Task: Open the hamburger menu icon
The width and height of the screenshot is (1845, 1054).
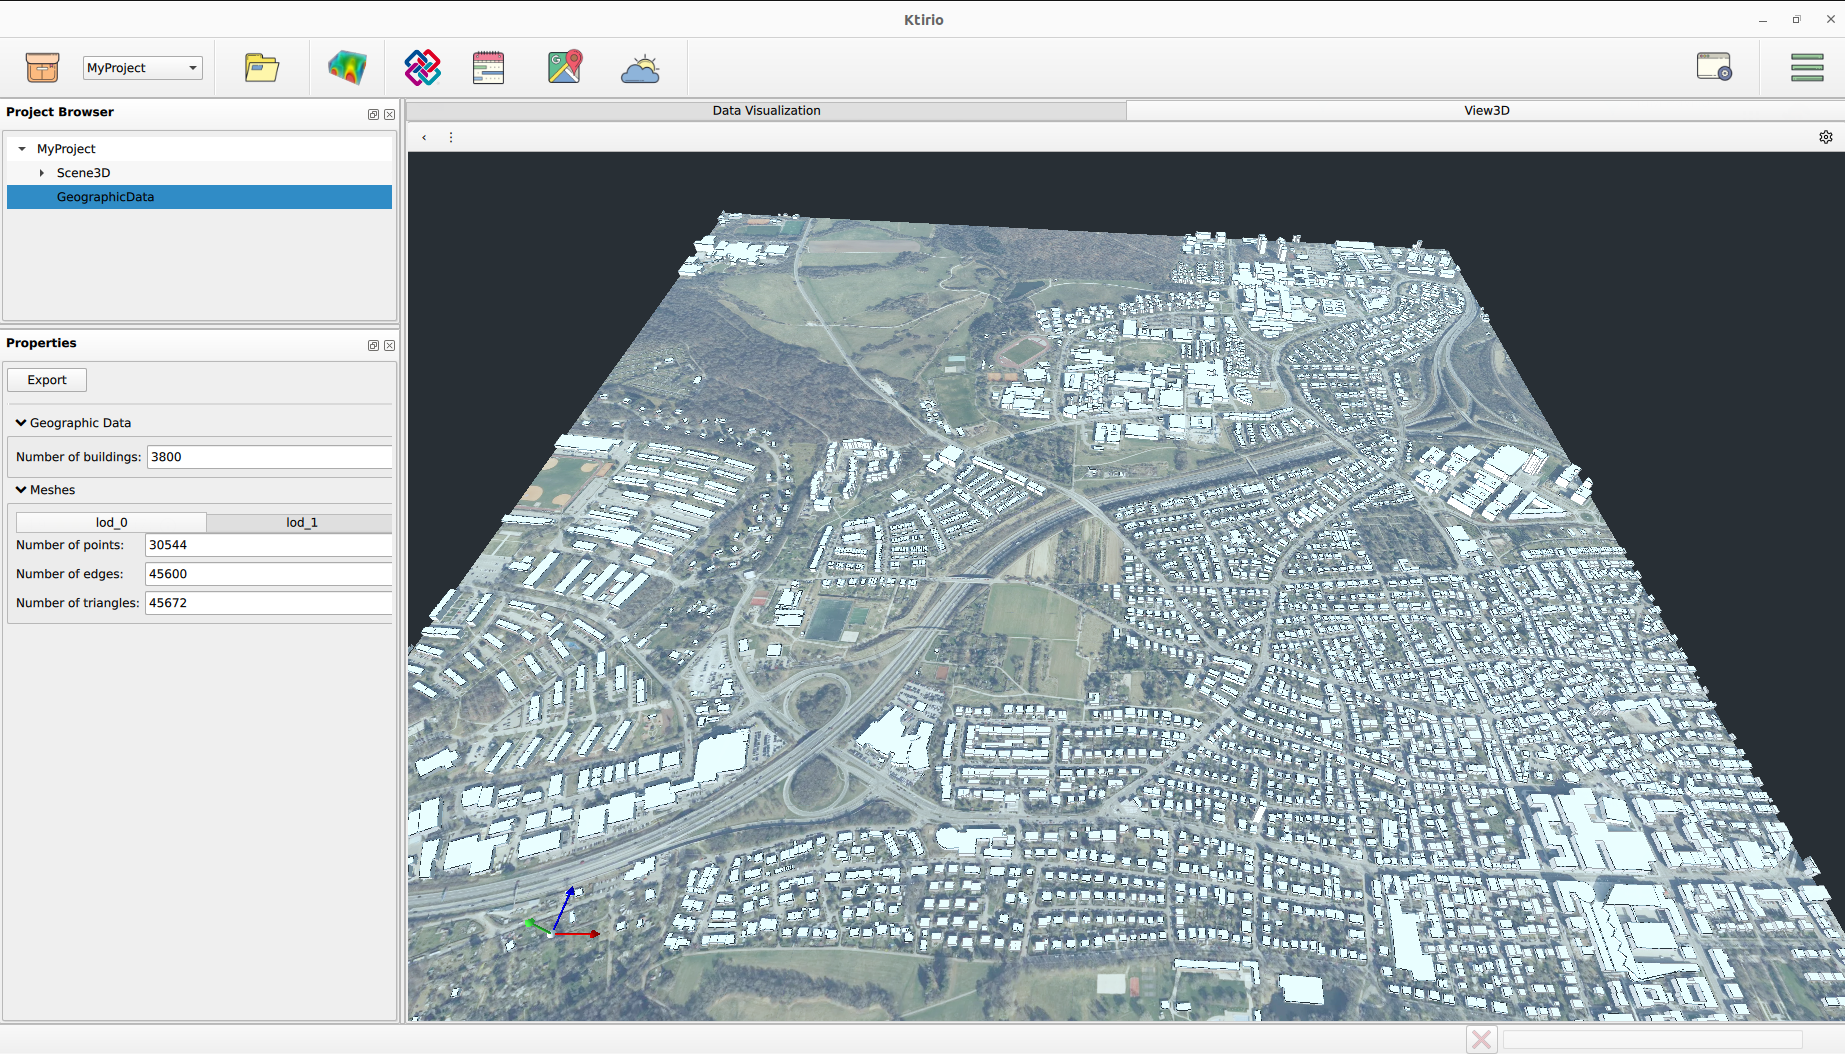Action: (1807, 67)
